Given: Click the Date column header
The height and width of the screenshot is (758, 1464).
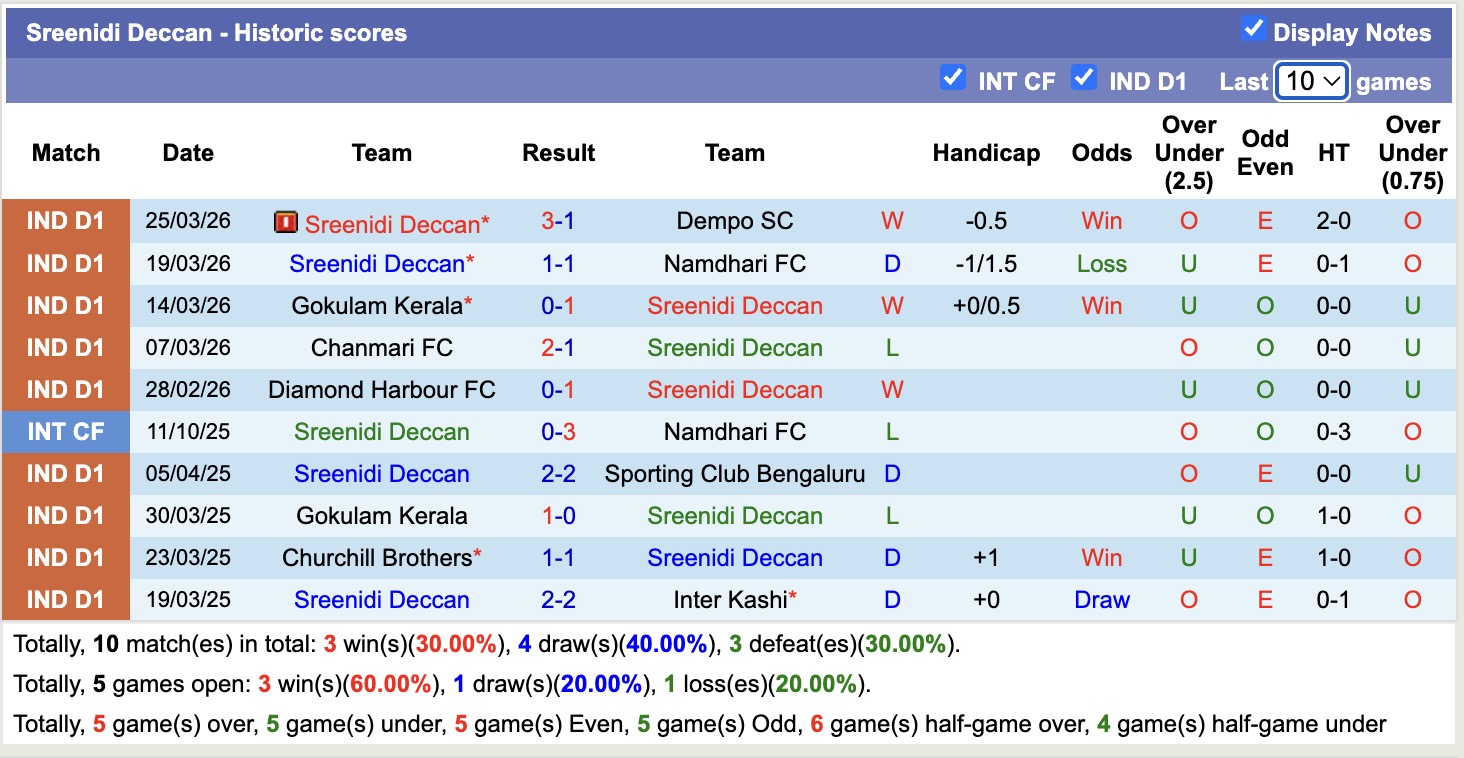Looking at the screenshot, I should pos(187,153).
